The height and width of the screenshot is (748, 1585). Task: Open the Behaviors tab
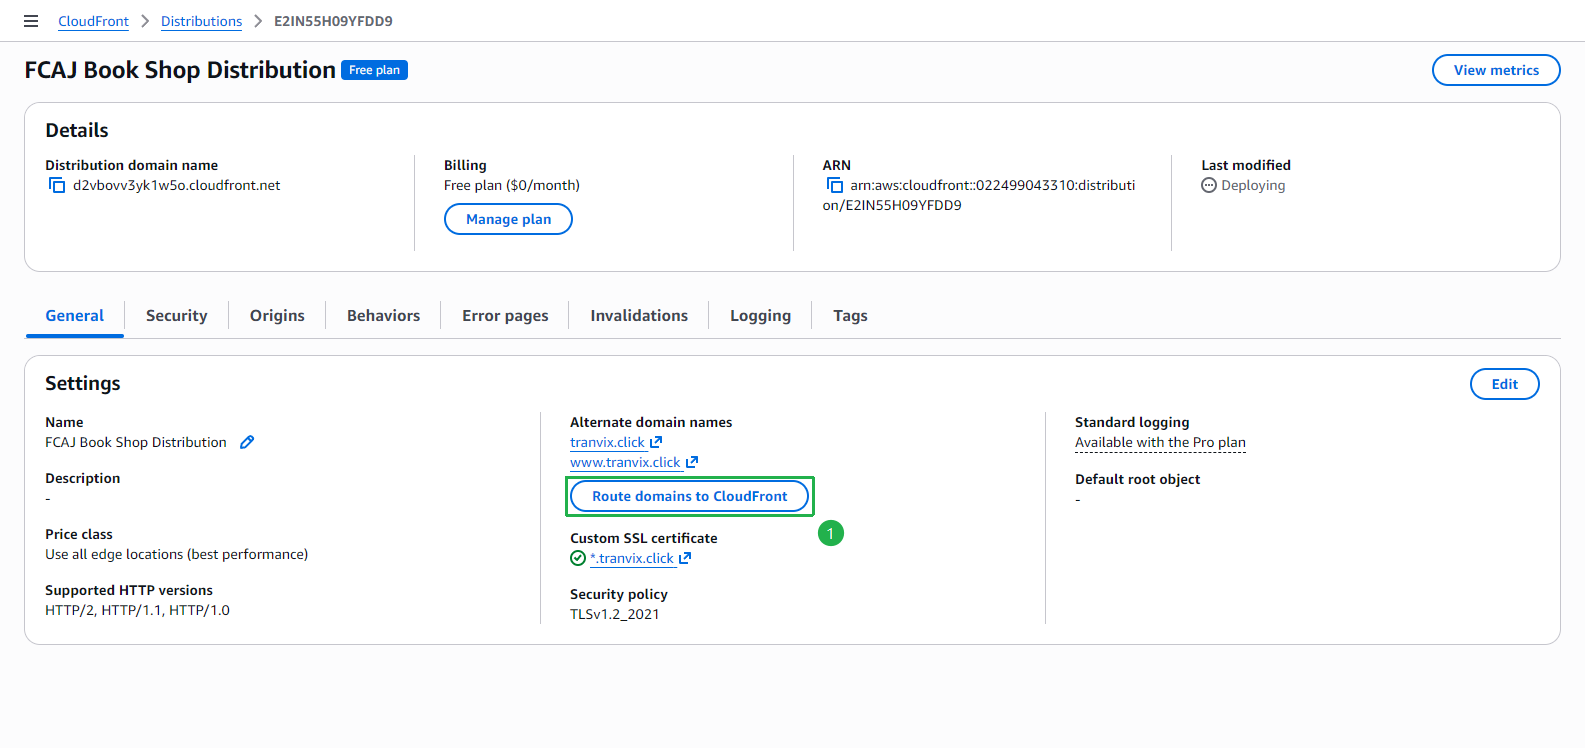pyautogui.click(x=383, y=316)
